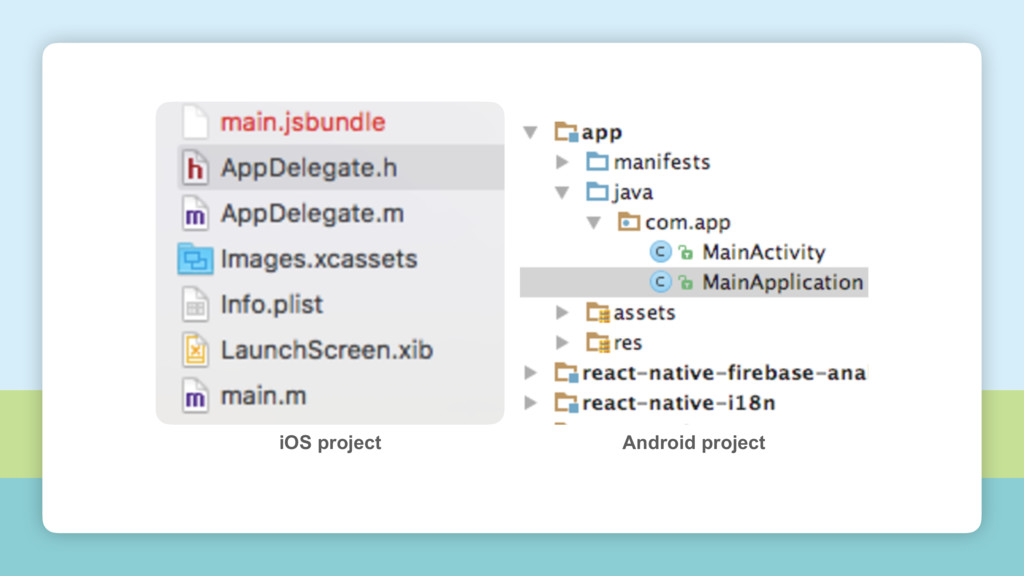
Task: Select the java label
Action: tap(633, 193)
